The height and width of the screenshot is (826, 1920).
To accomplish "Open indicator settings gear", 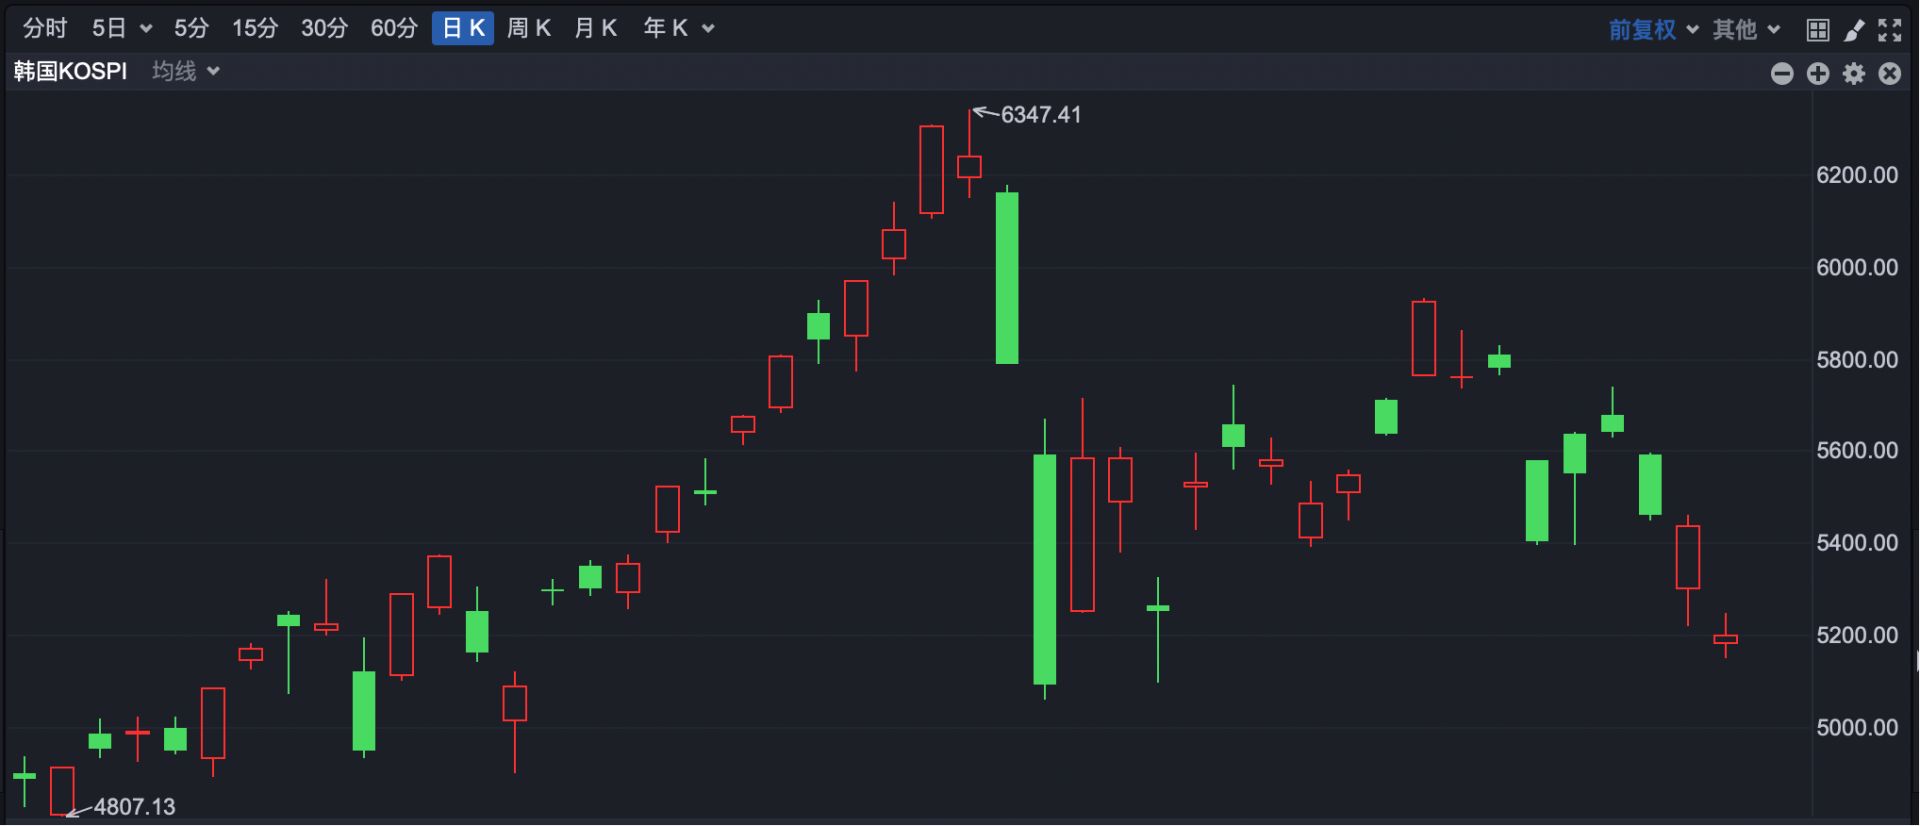I will [x=1854, y=73].
